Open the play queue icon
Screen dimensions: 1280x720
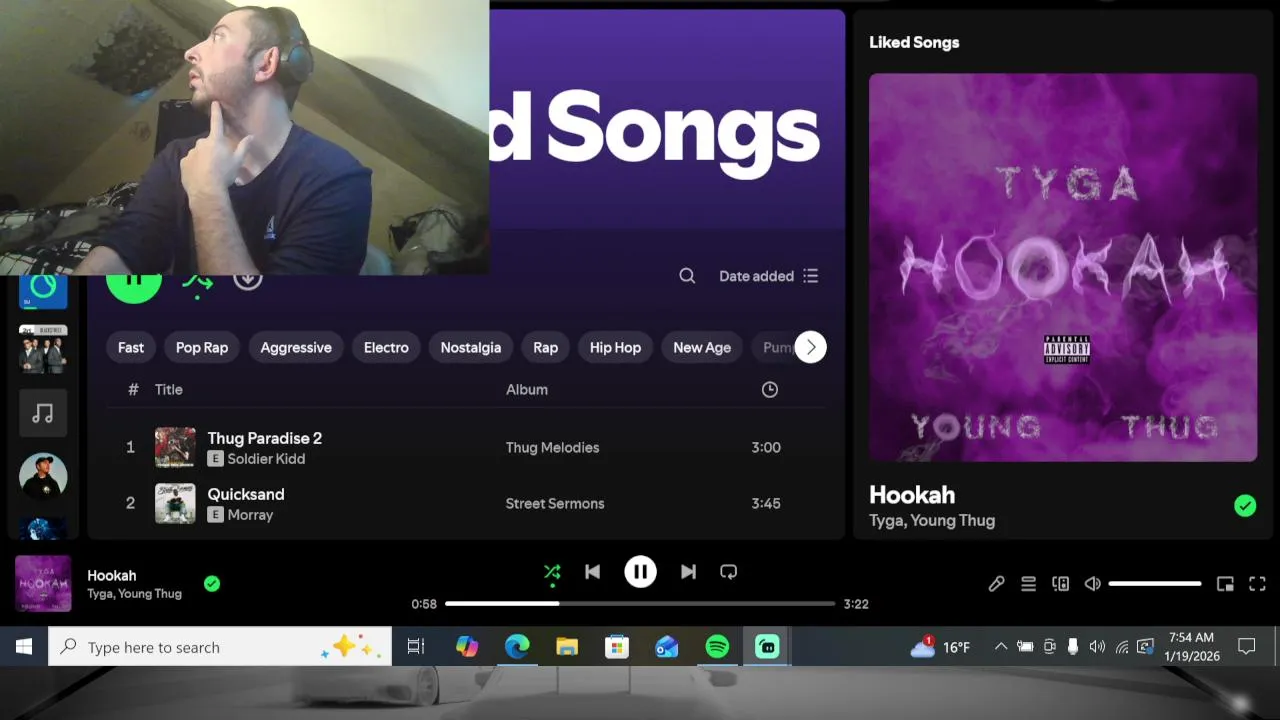pos(1028,584)
